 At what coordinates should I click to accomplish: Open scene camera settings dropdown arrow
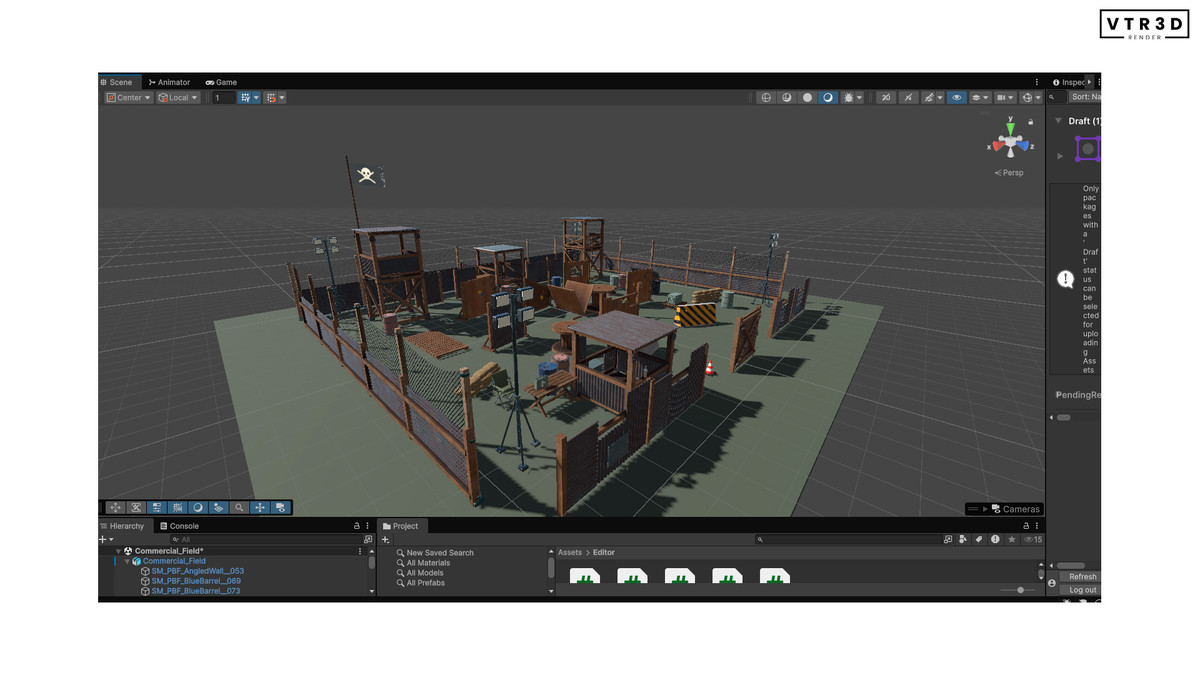point(1011,98)
